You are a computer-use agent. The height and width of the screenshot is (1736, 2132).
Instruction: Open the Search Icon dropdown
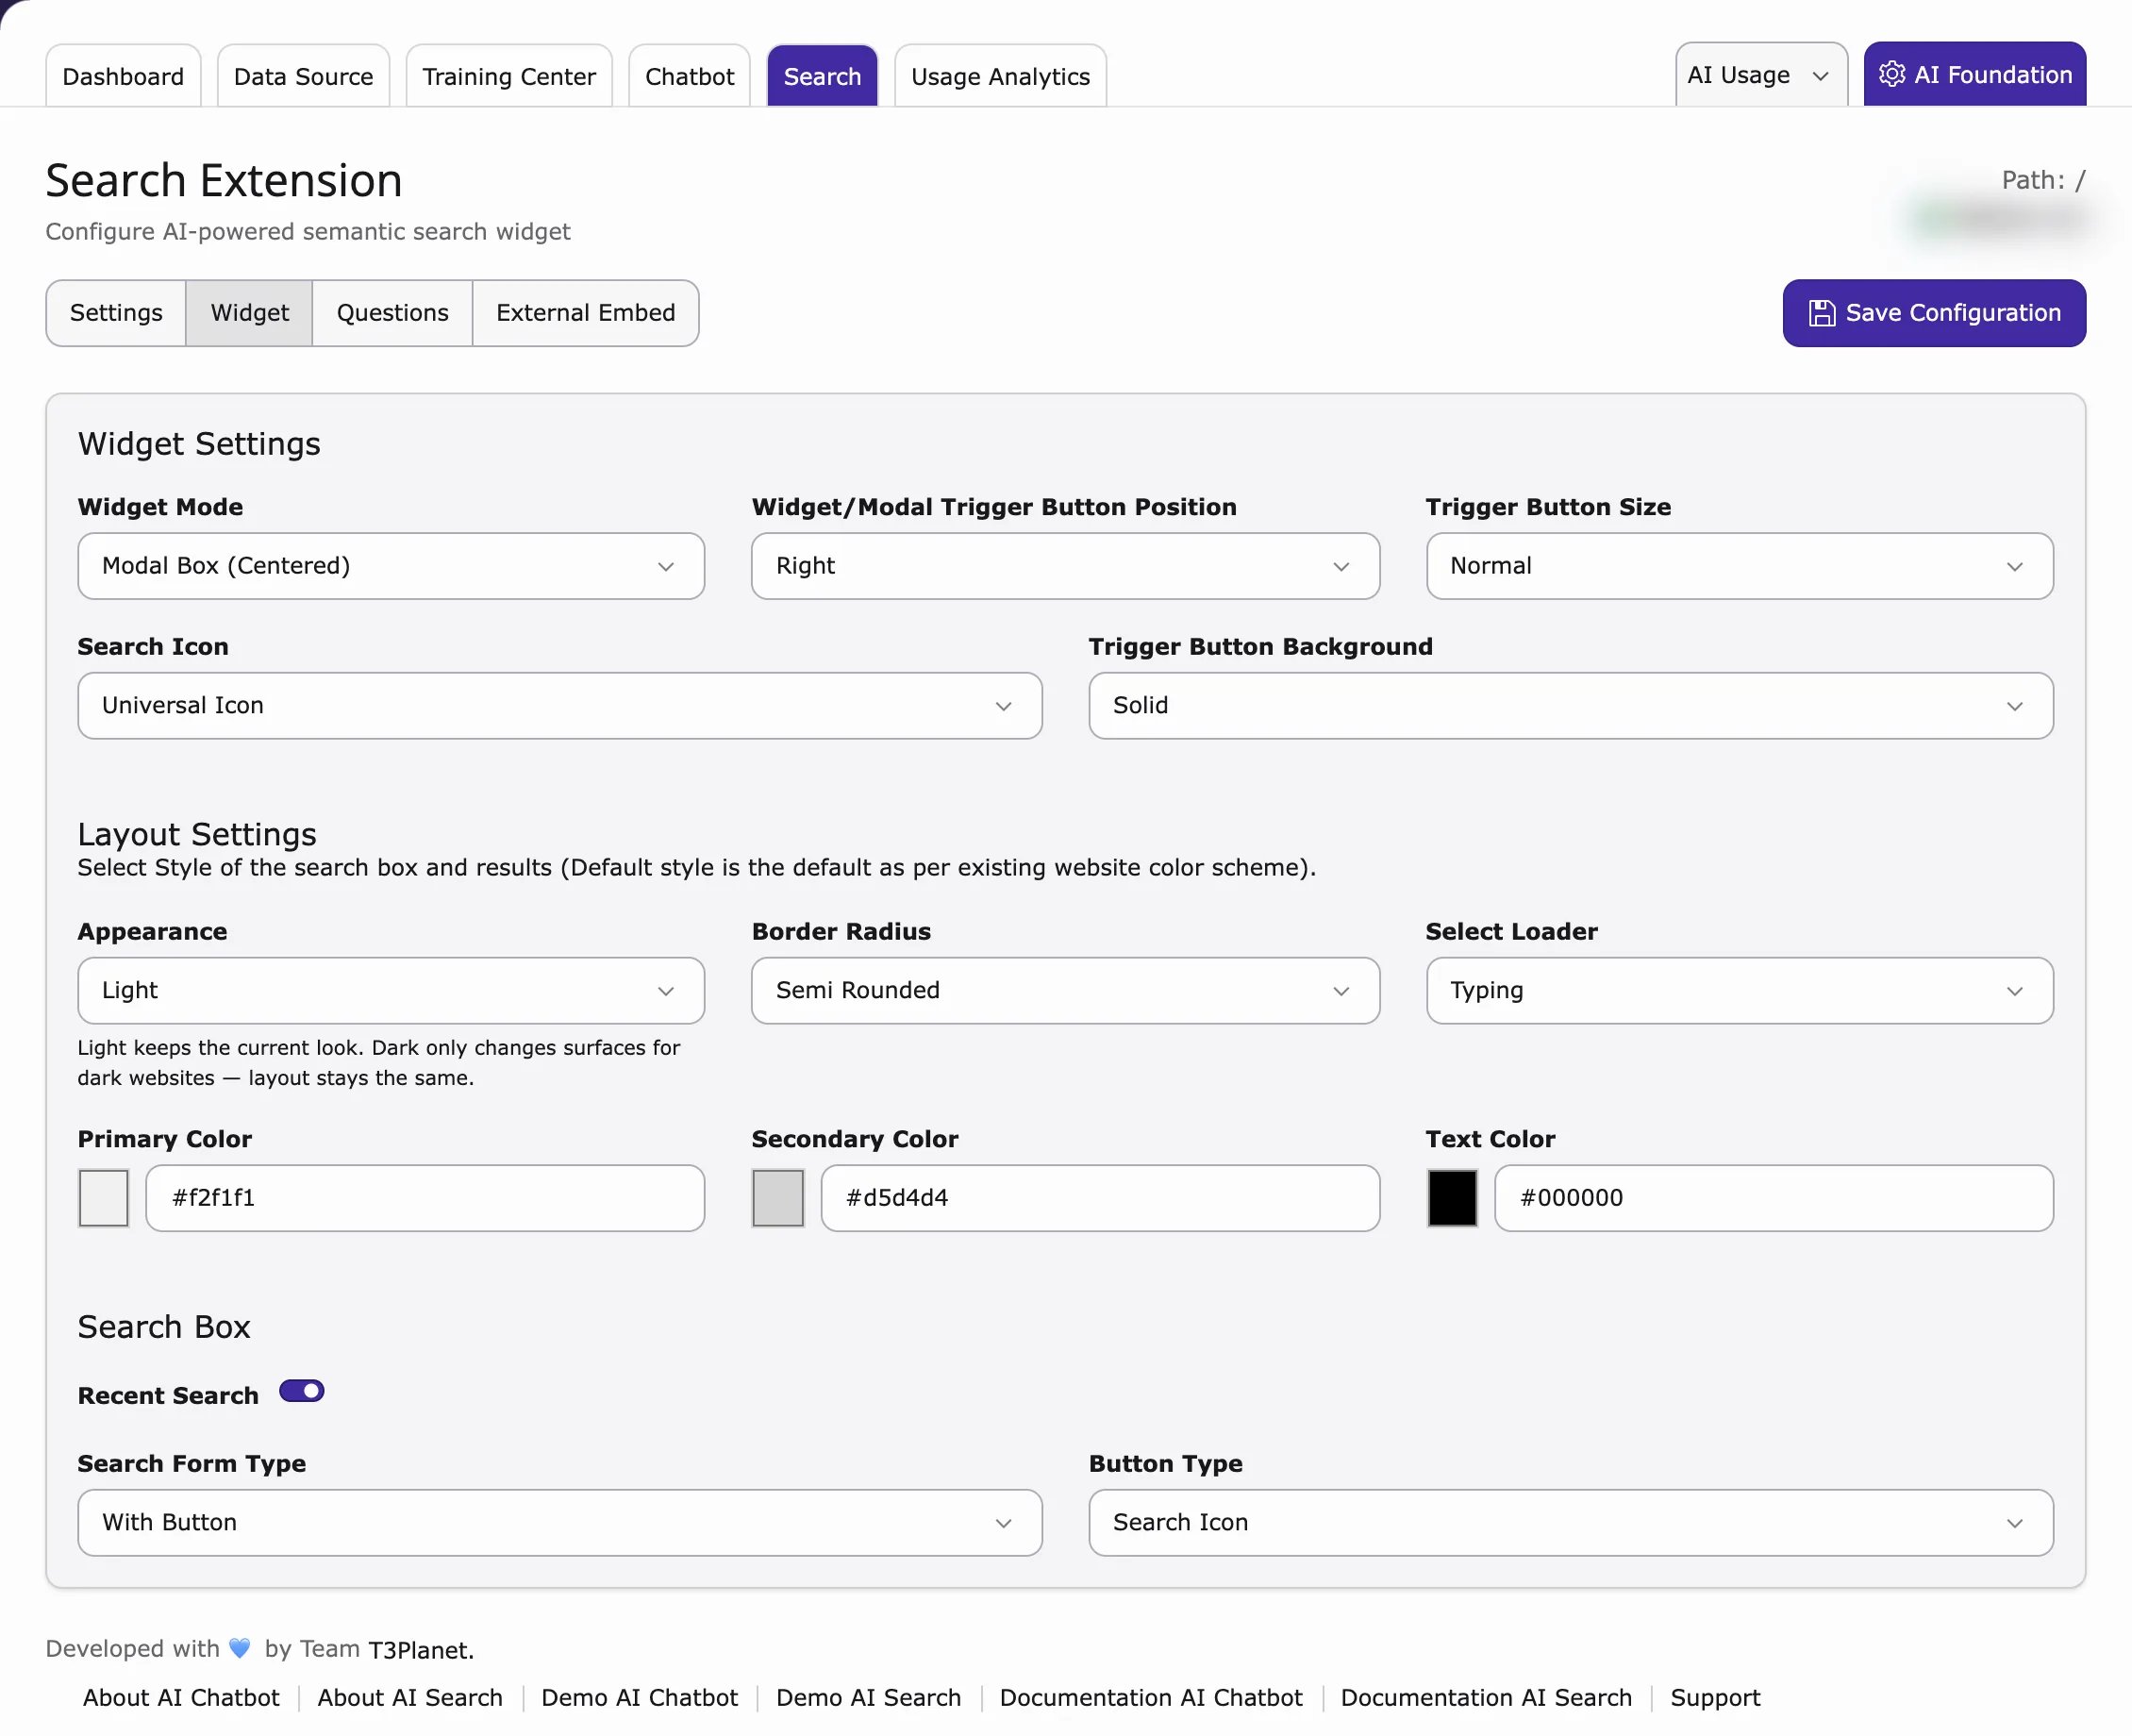tap(560, 706)
